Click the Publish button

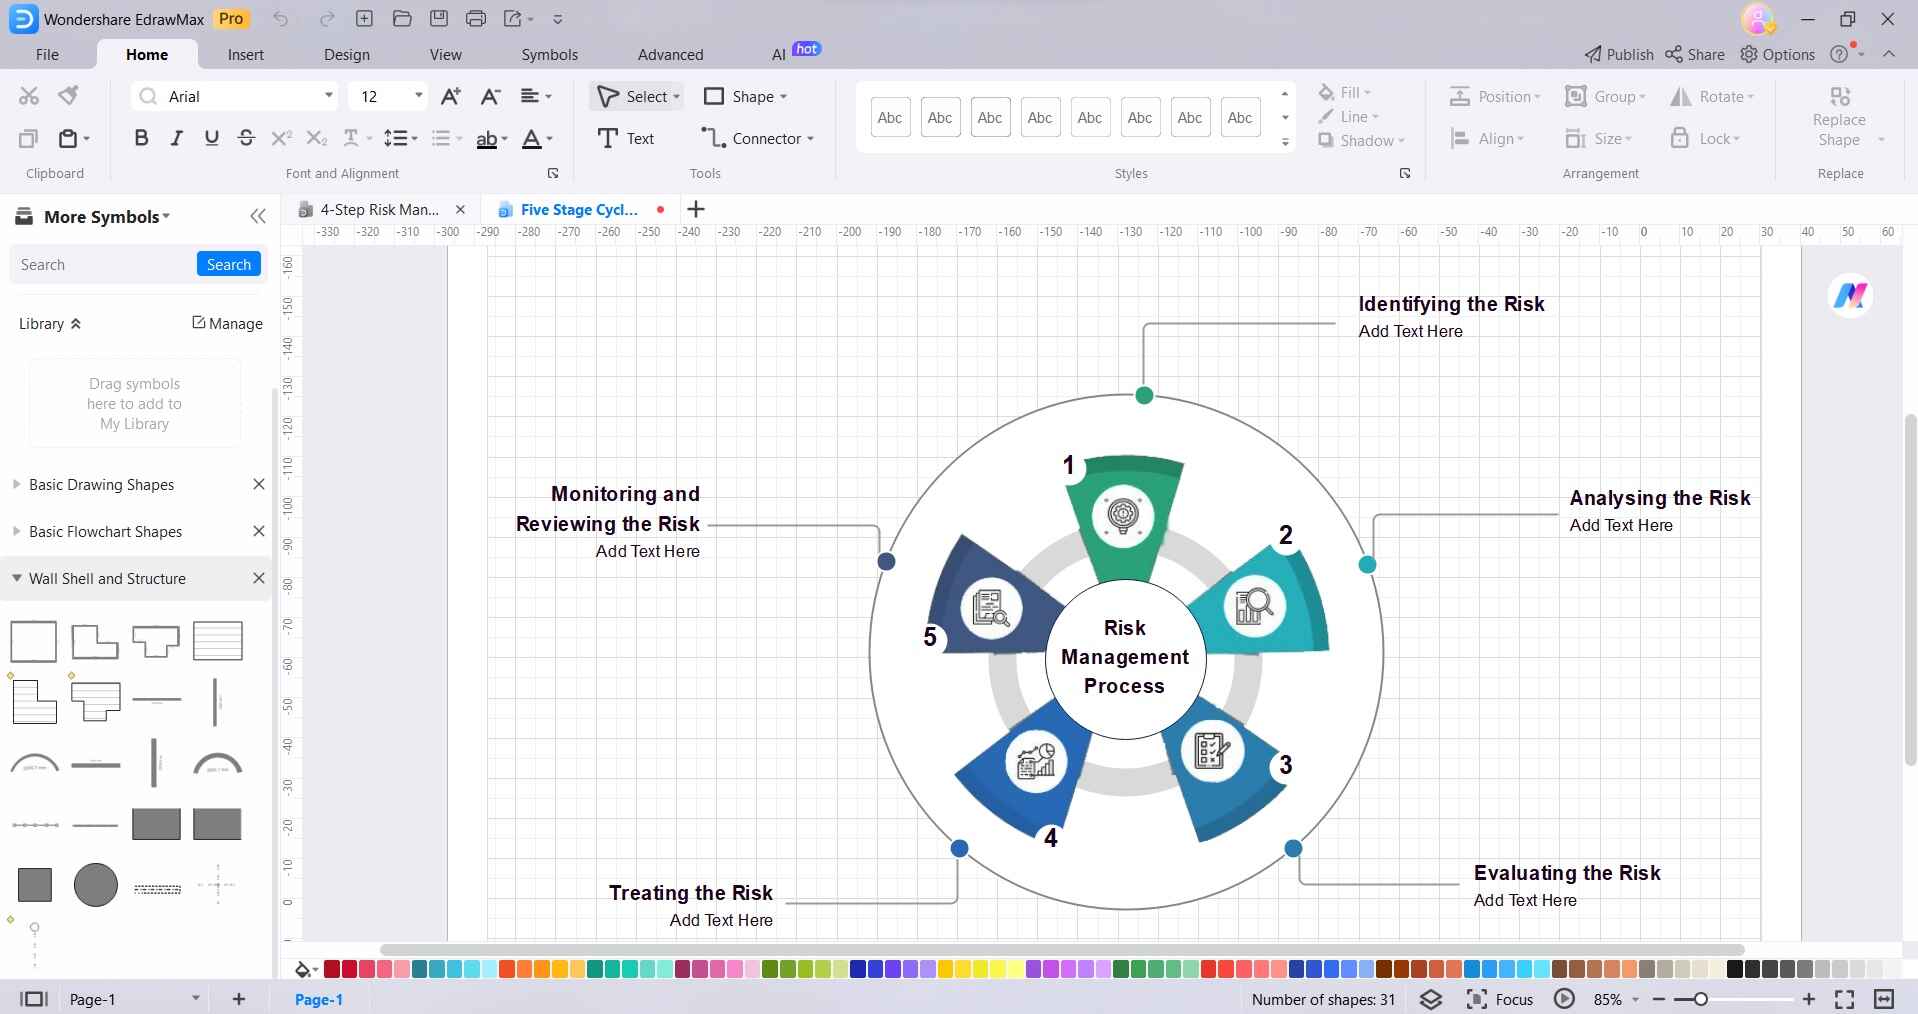[1619, 54]
